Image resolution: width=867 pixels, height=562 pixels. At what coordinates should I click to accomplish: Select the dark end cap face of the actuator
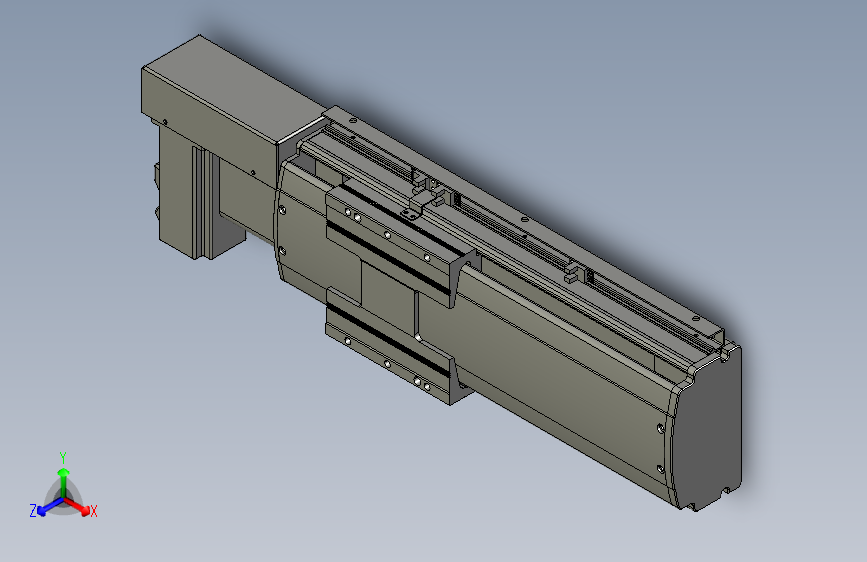[x=710, y=429]
